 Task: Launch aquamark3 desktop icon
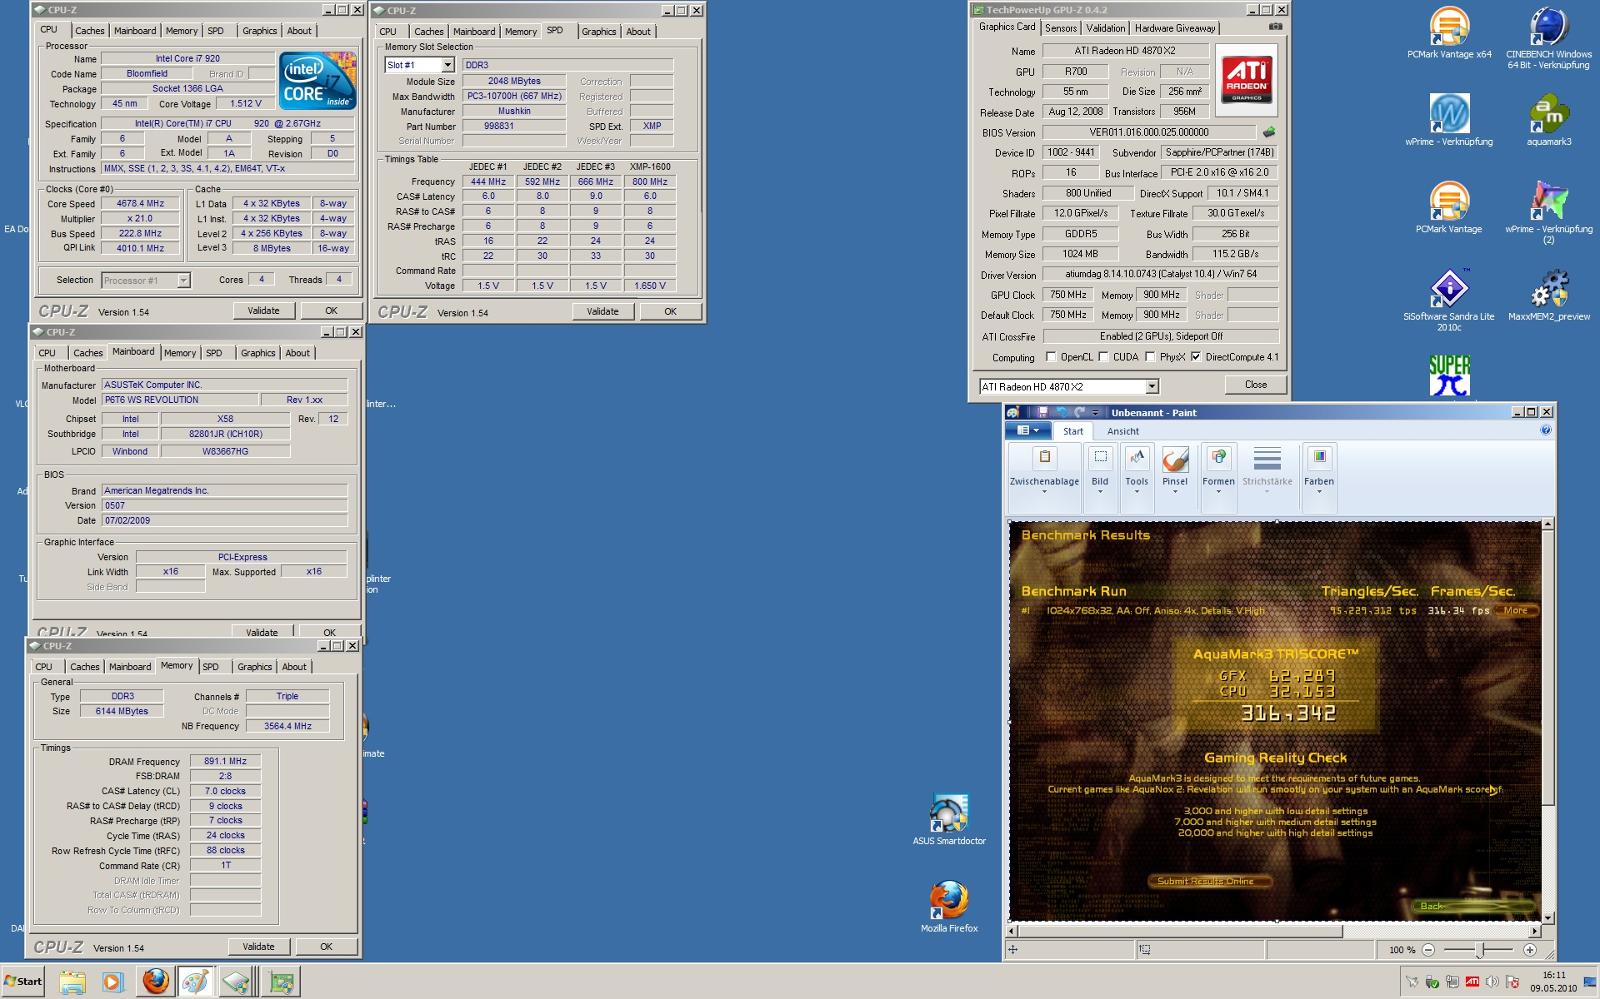click(x=1548, y=121)
